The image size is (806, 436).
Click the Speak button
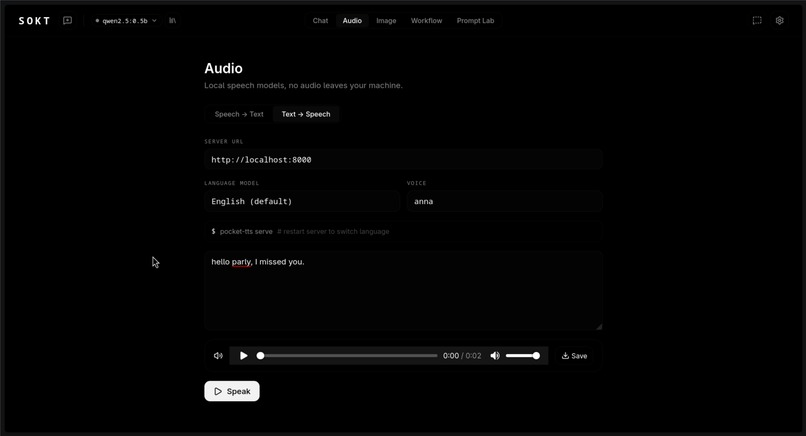(x=232, y=391)
